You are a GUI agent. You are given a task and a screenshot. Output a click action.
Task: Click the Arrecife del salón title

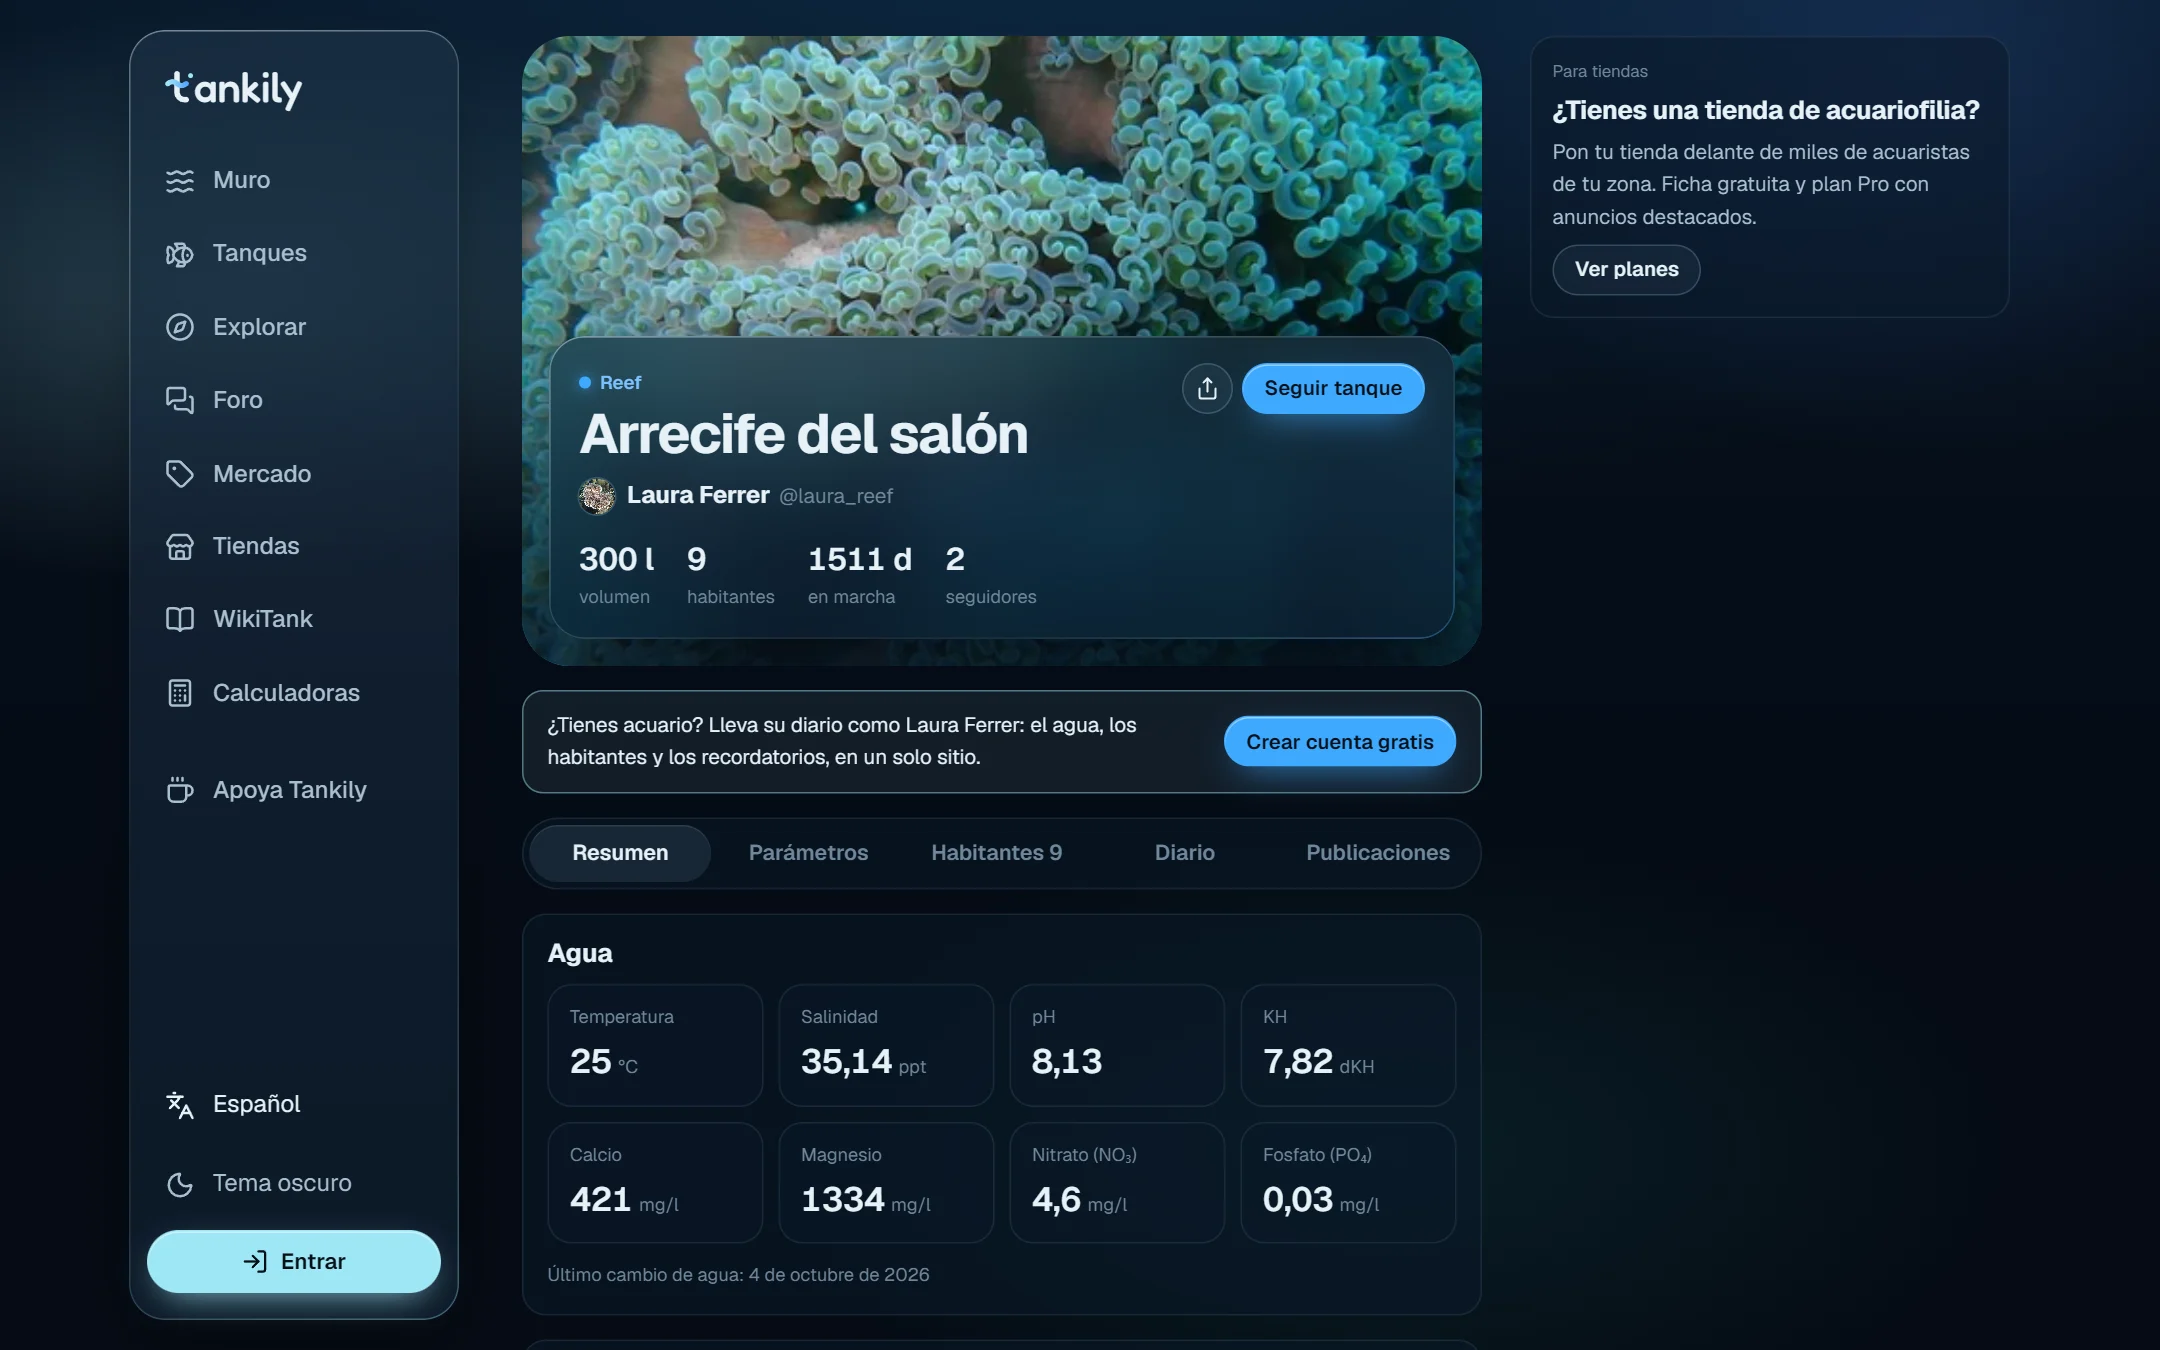pos(803,434)
